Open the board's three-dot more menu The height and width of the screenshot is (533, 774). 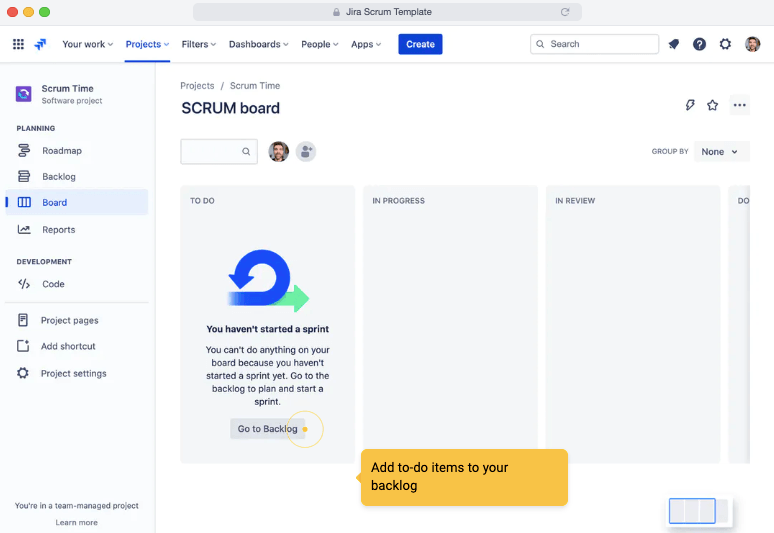739,105
